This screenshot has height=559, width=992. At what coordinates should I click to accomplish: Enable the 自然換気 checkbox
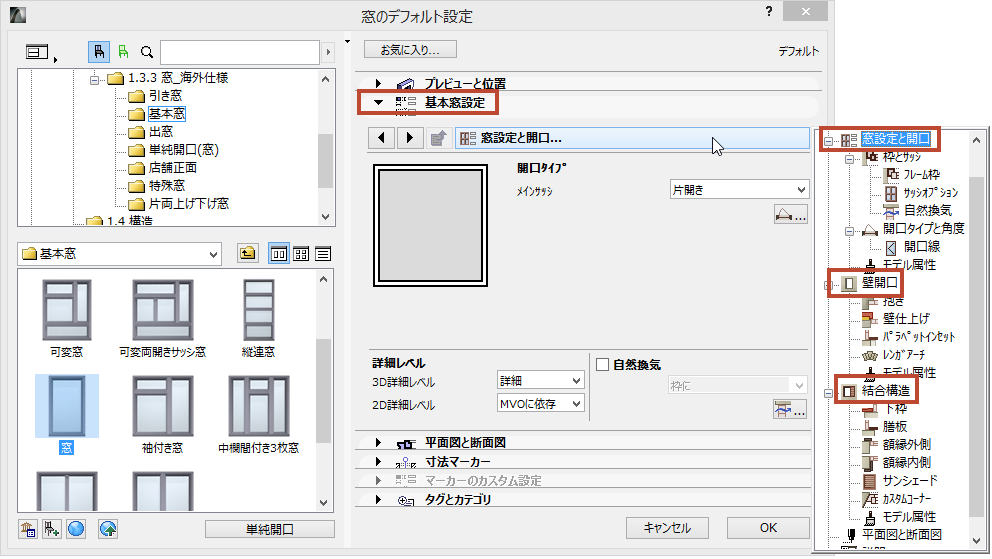click(602, 365)
